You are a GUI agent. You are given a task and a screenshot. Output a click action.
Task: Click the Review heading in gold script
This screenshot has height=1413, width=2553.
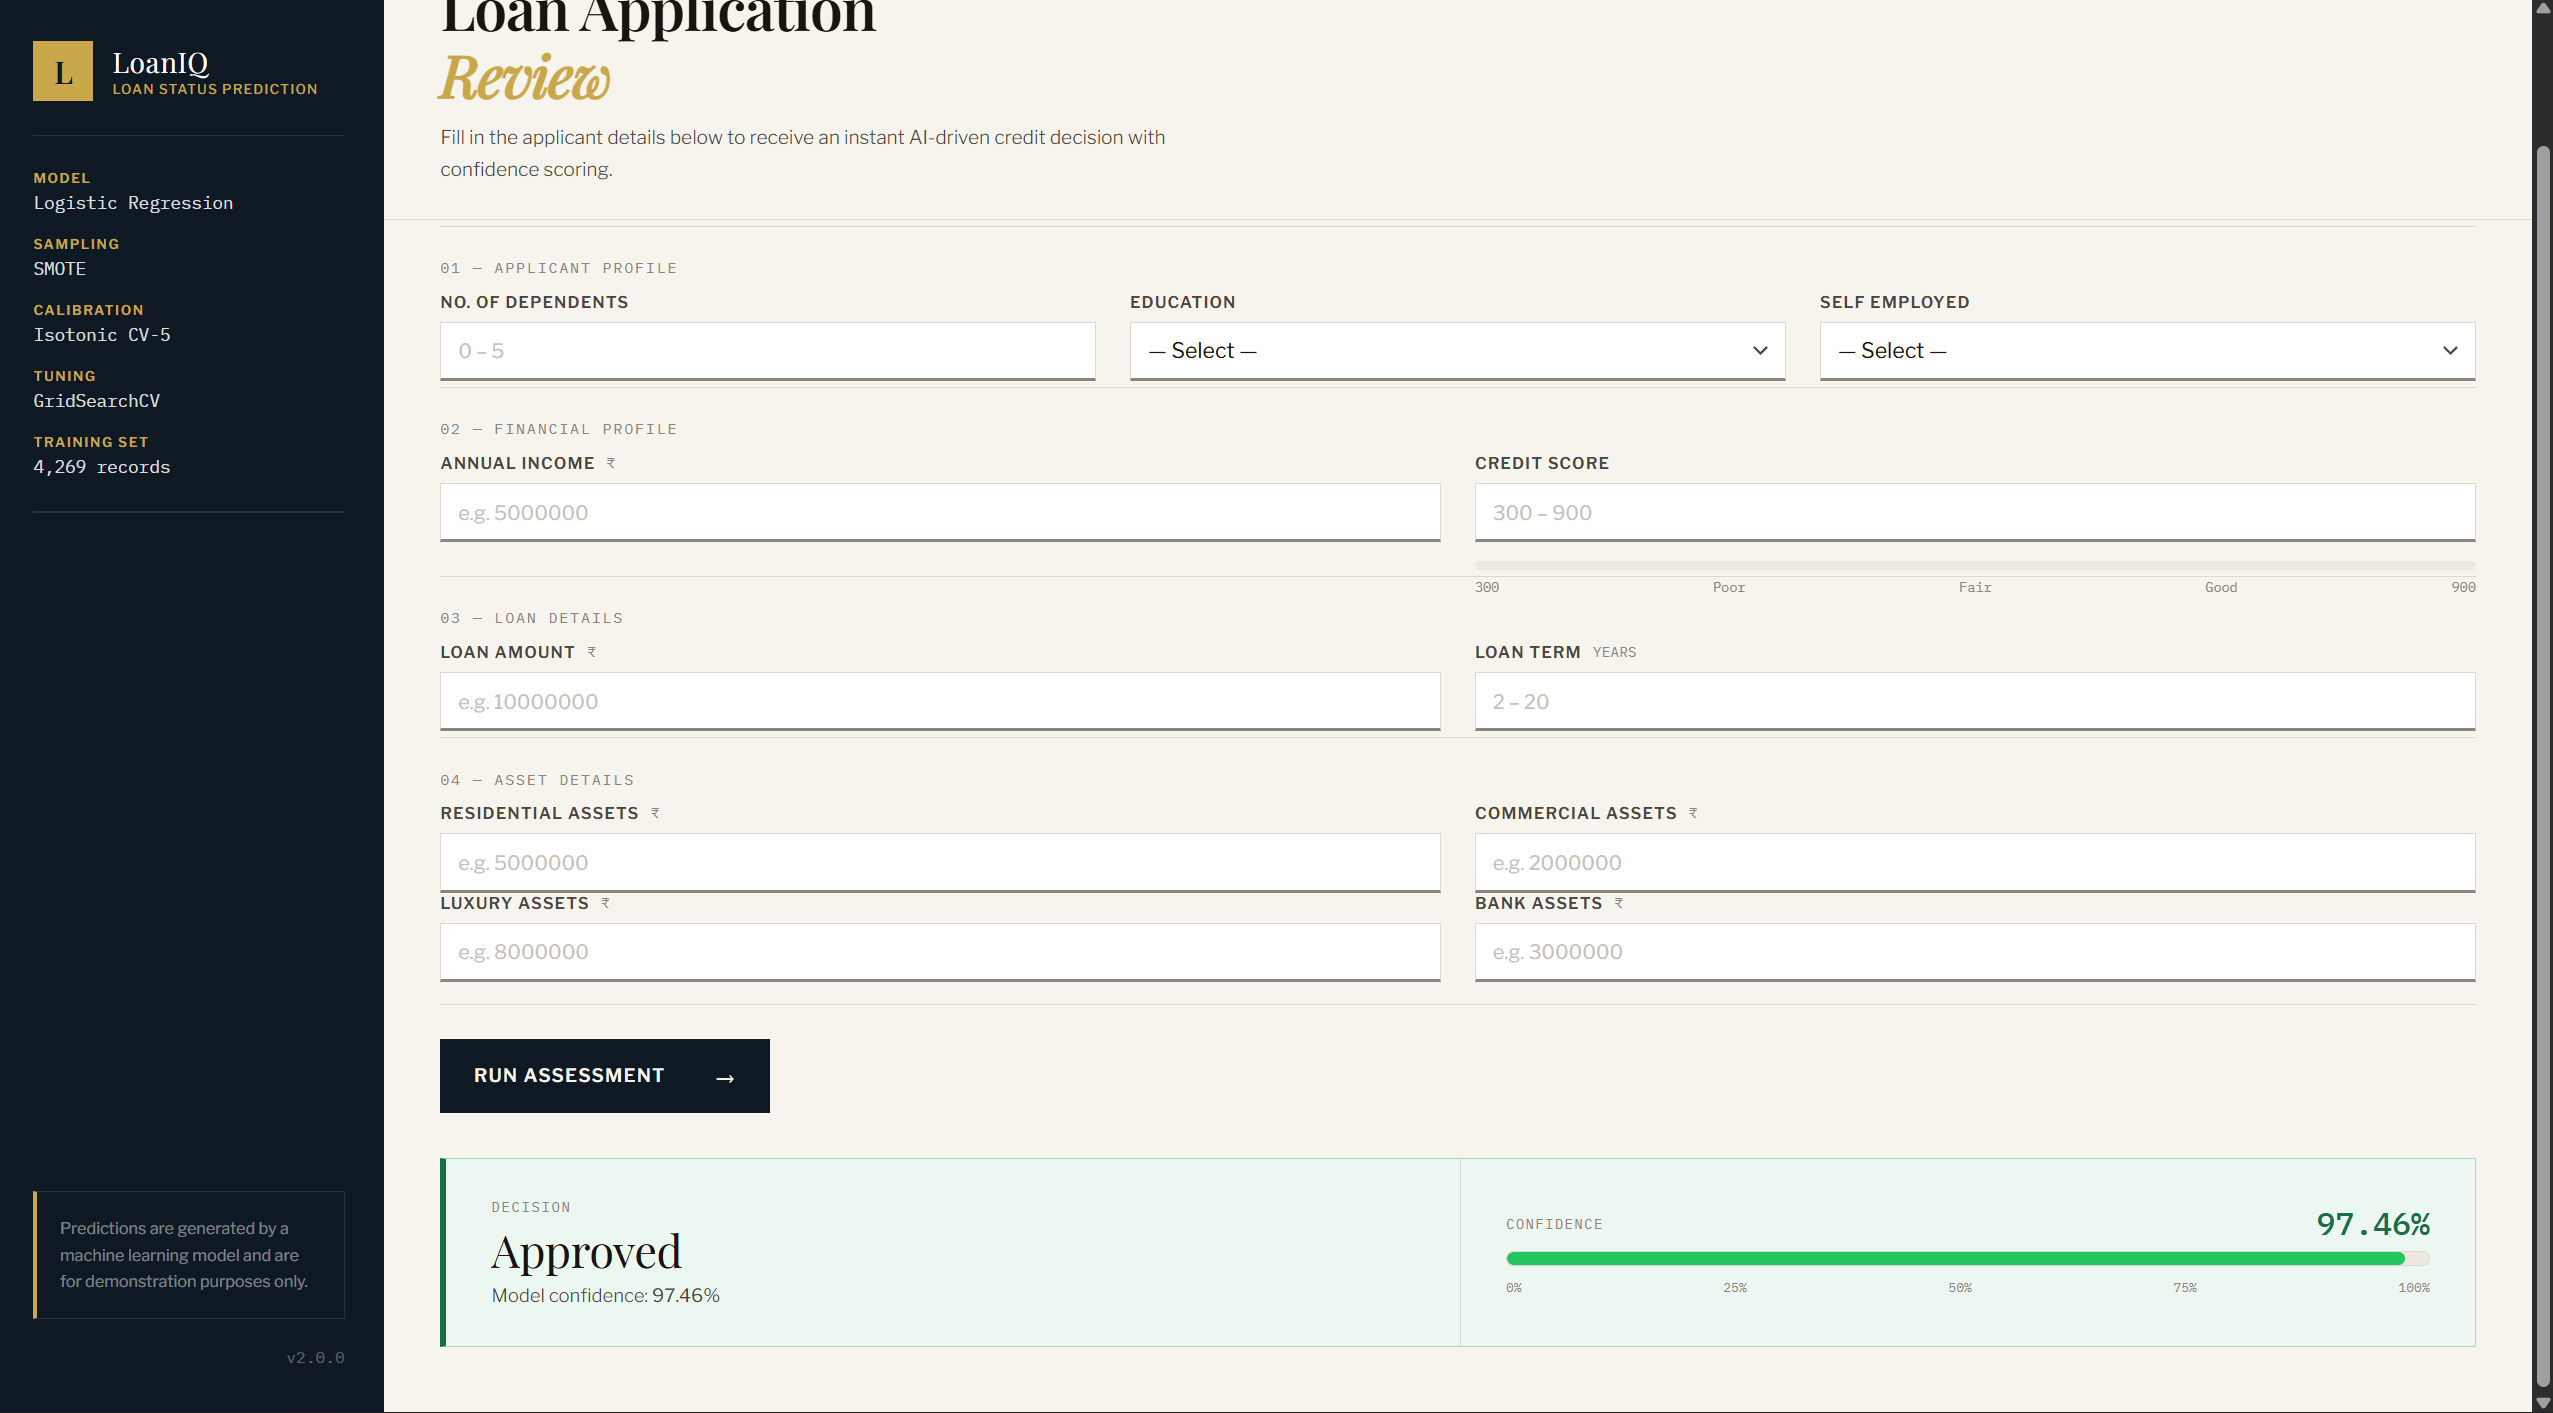tap(525, 78)
